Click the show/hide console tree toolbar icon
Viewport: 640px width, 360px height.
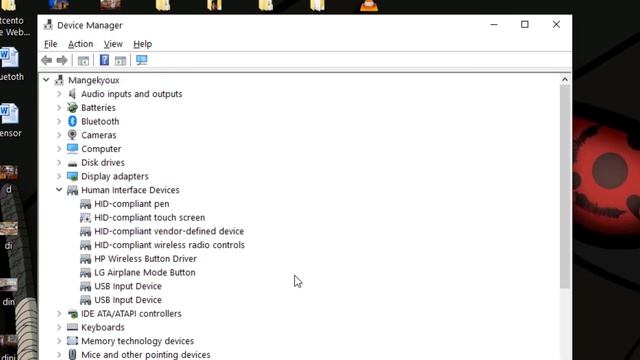(x=83, y=60)
